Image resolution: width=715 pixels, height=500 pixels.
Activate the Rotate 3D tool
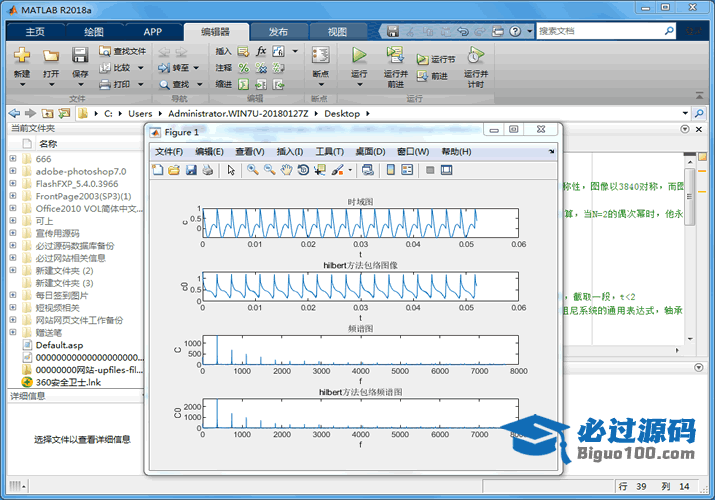point(303,170)
